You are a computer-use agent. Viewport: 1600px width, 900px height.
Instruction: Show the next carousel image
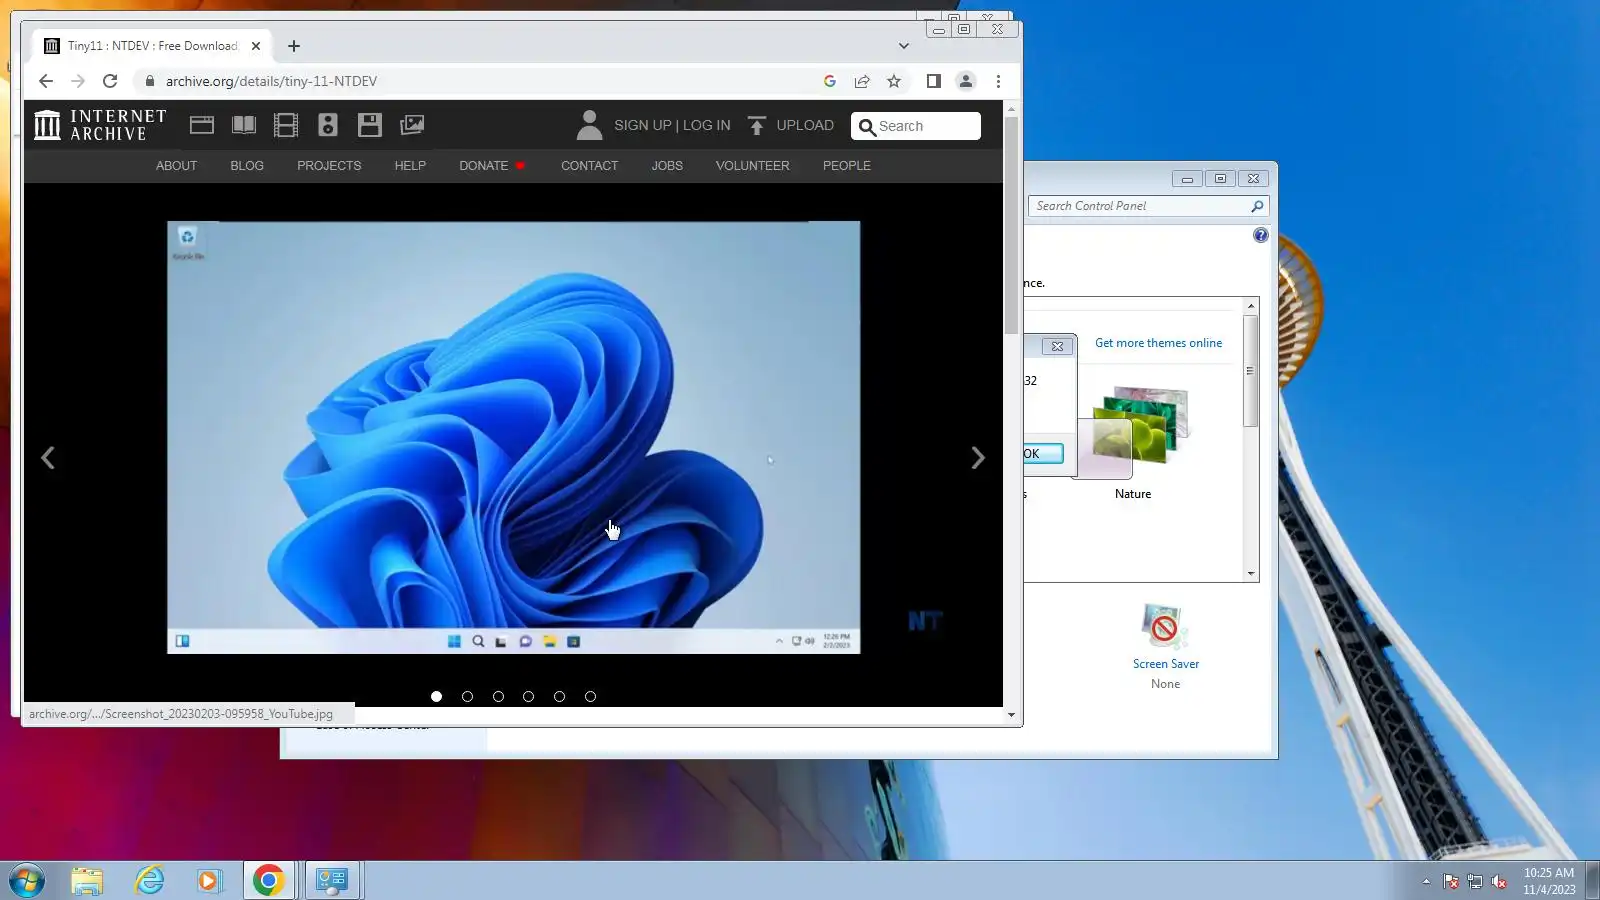coord(978,458)
